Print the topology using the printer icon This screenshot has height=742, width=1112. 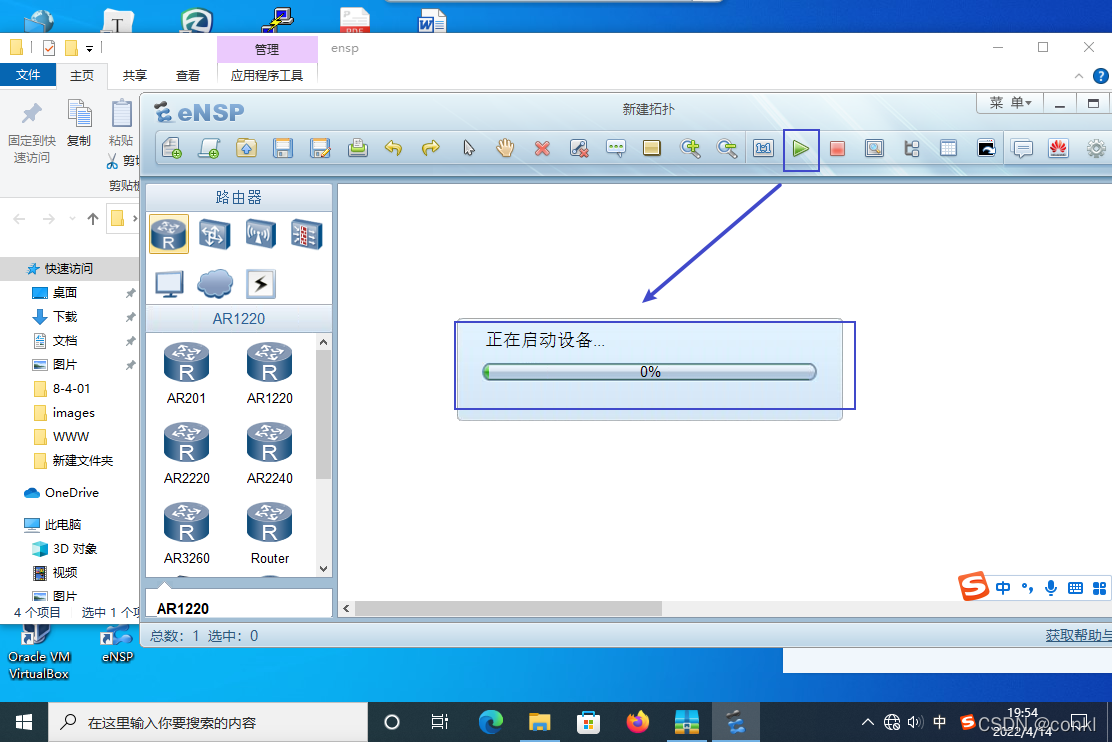[x=357, y=148]
